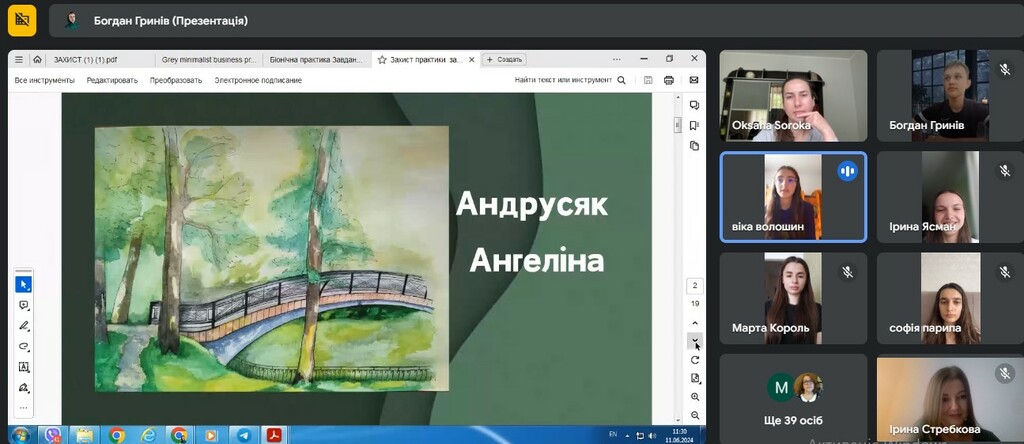Choose the highlighter pen tool

pos(24,326)
